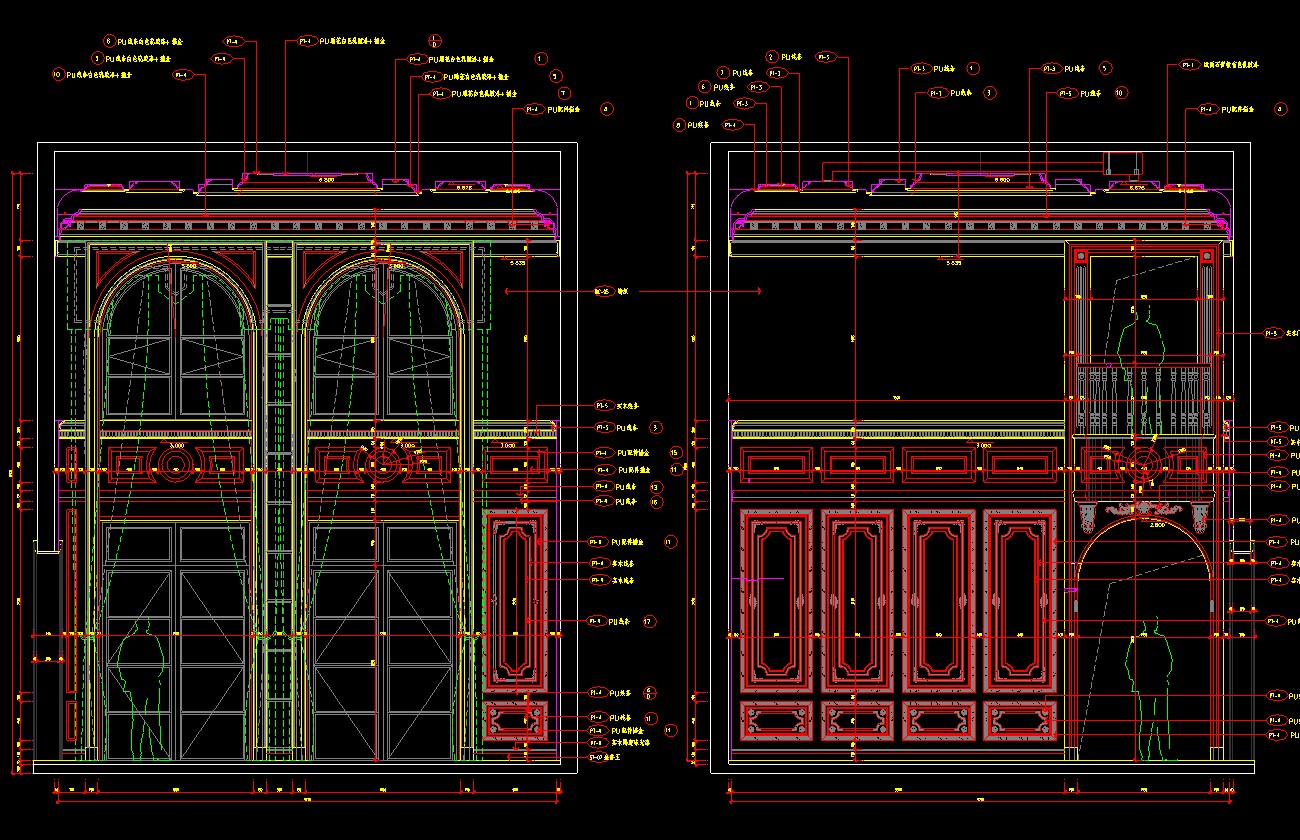Click the circled 5 beside PT-3 PU
The image size is (1300, 840).
[1105, 69]
